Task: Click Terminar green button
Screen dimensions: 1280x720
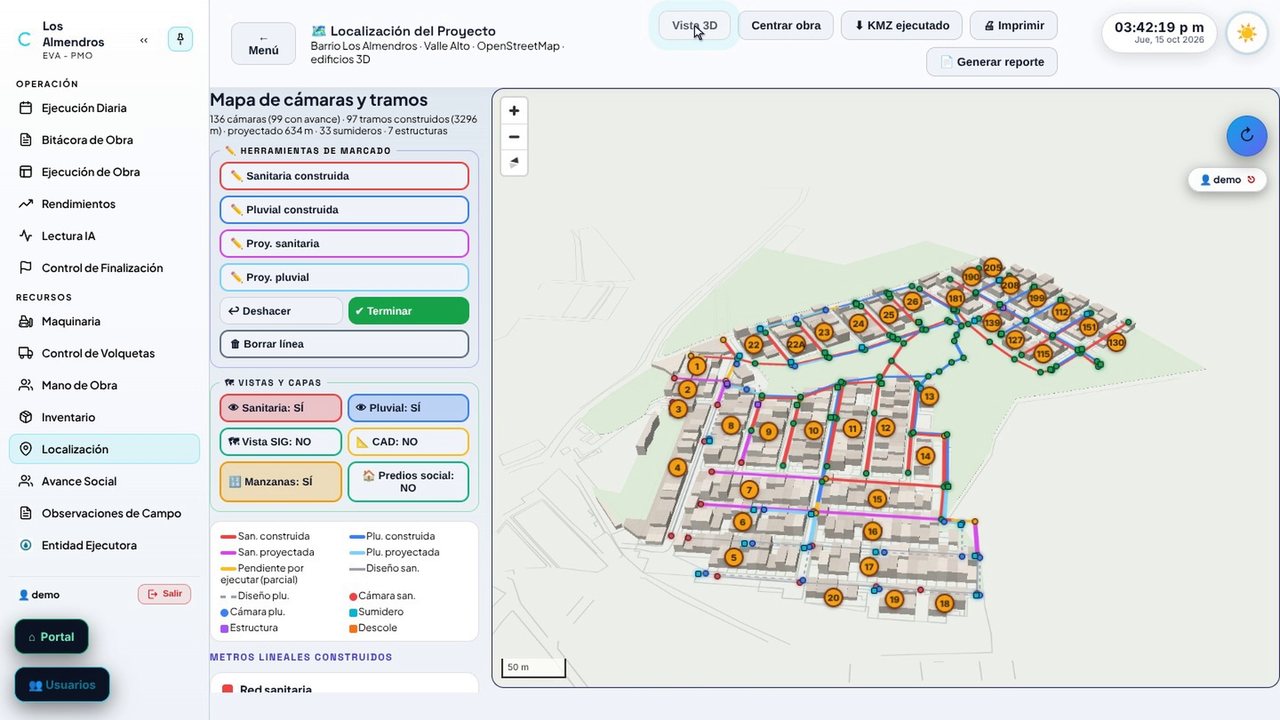Action: click(x=408, y=311)
